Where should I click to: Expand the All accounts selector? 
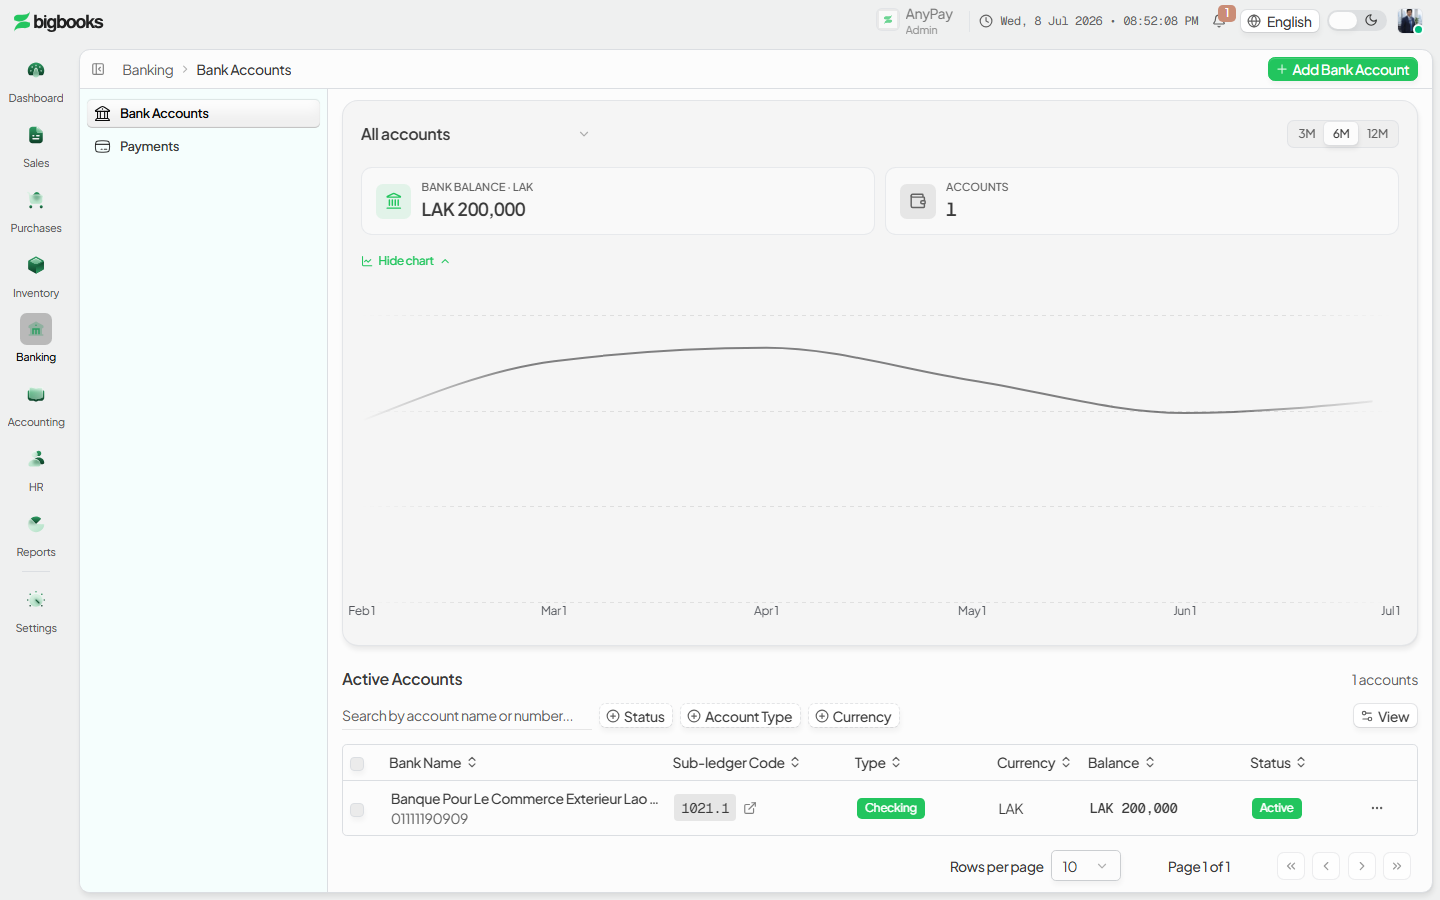click(x=475, y=134)
